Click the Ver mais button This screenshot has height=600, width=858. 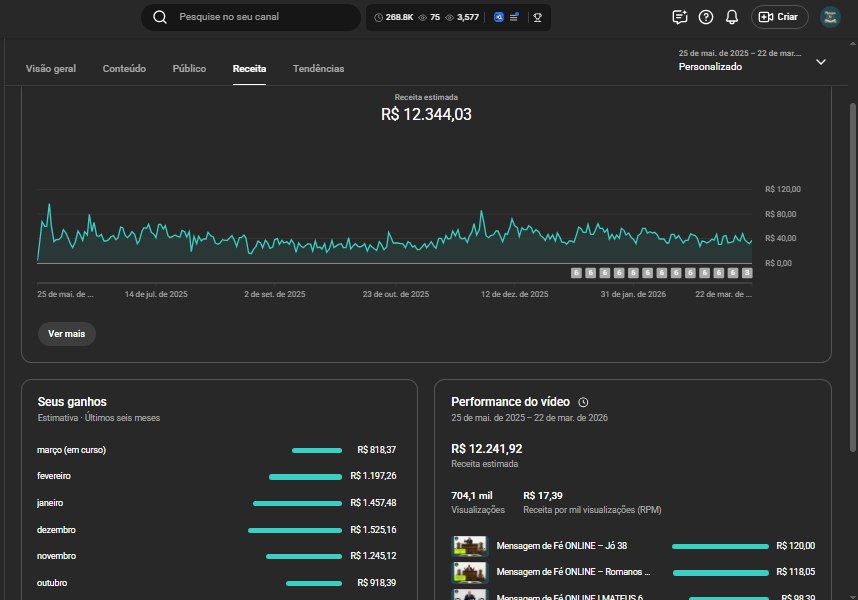coord(67,334)
